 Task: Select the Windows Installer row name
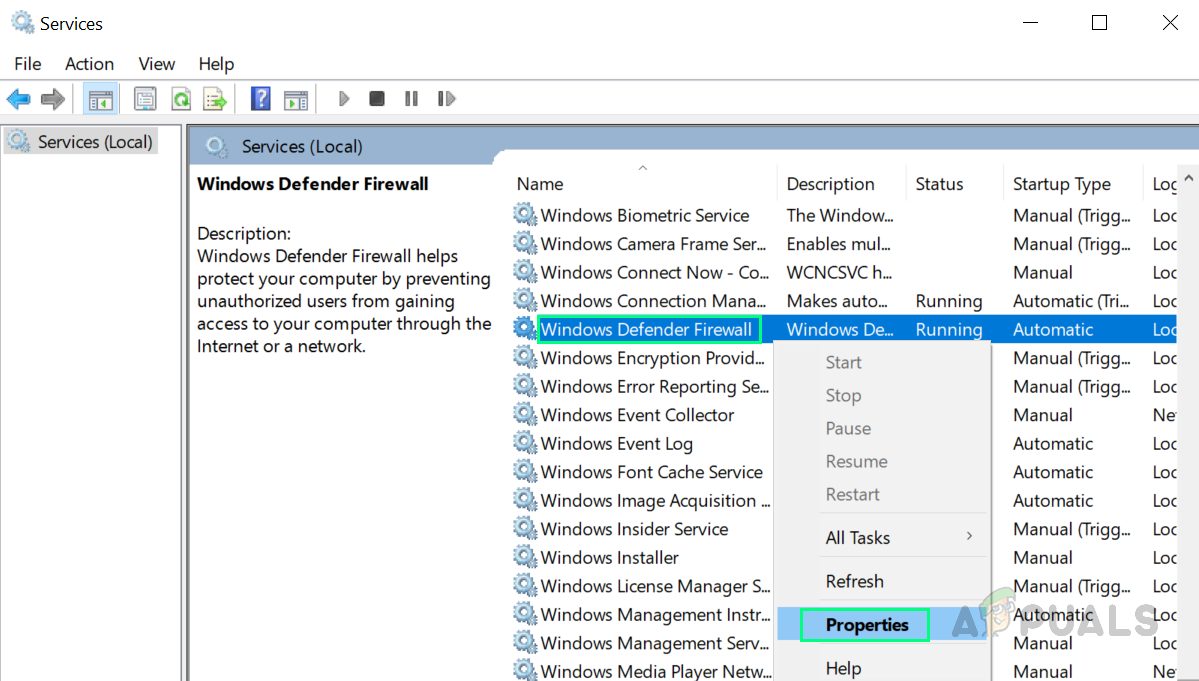(x=609, y=558)
